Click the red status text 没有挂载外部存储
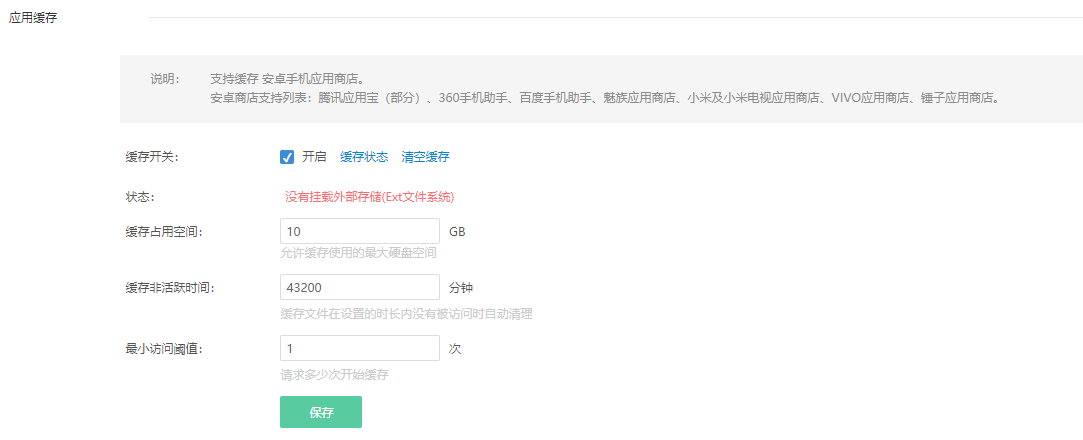This screenshot has width=1083, height=440. 370,197
